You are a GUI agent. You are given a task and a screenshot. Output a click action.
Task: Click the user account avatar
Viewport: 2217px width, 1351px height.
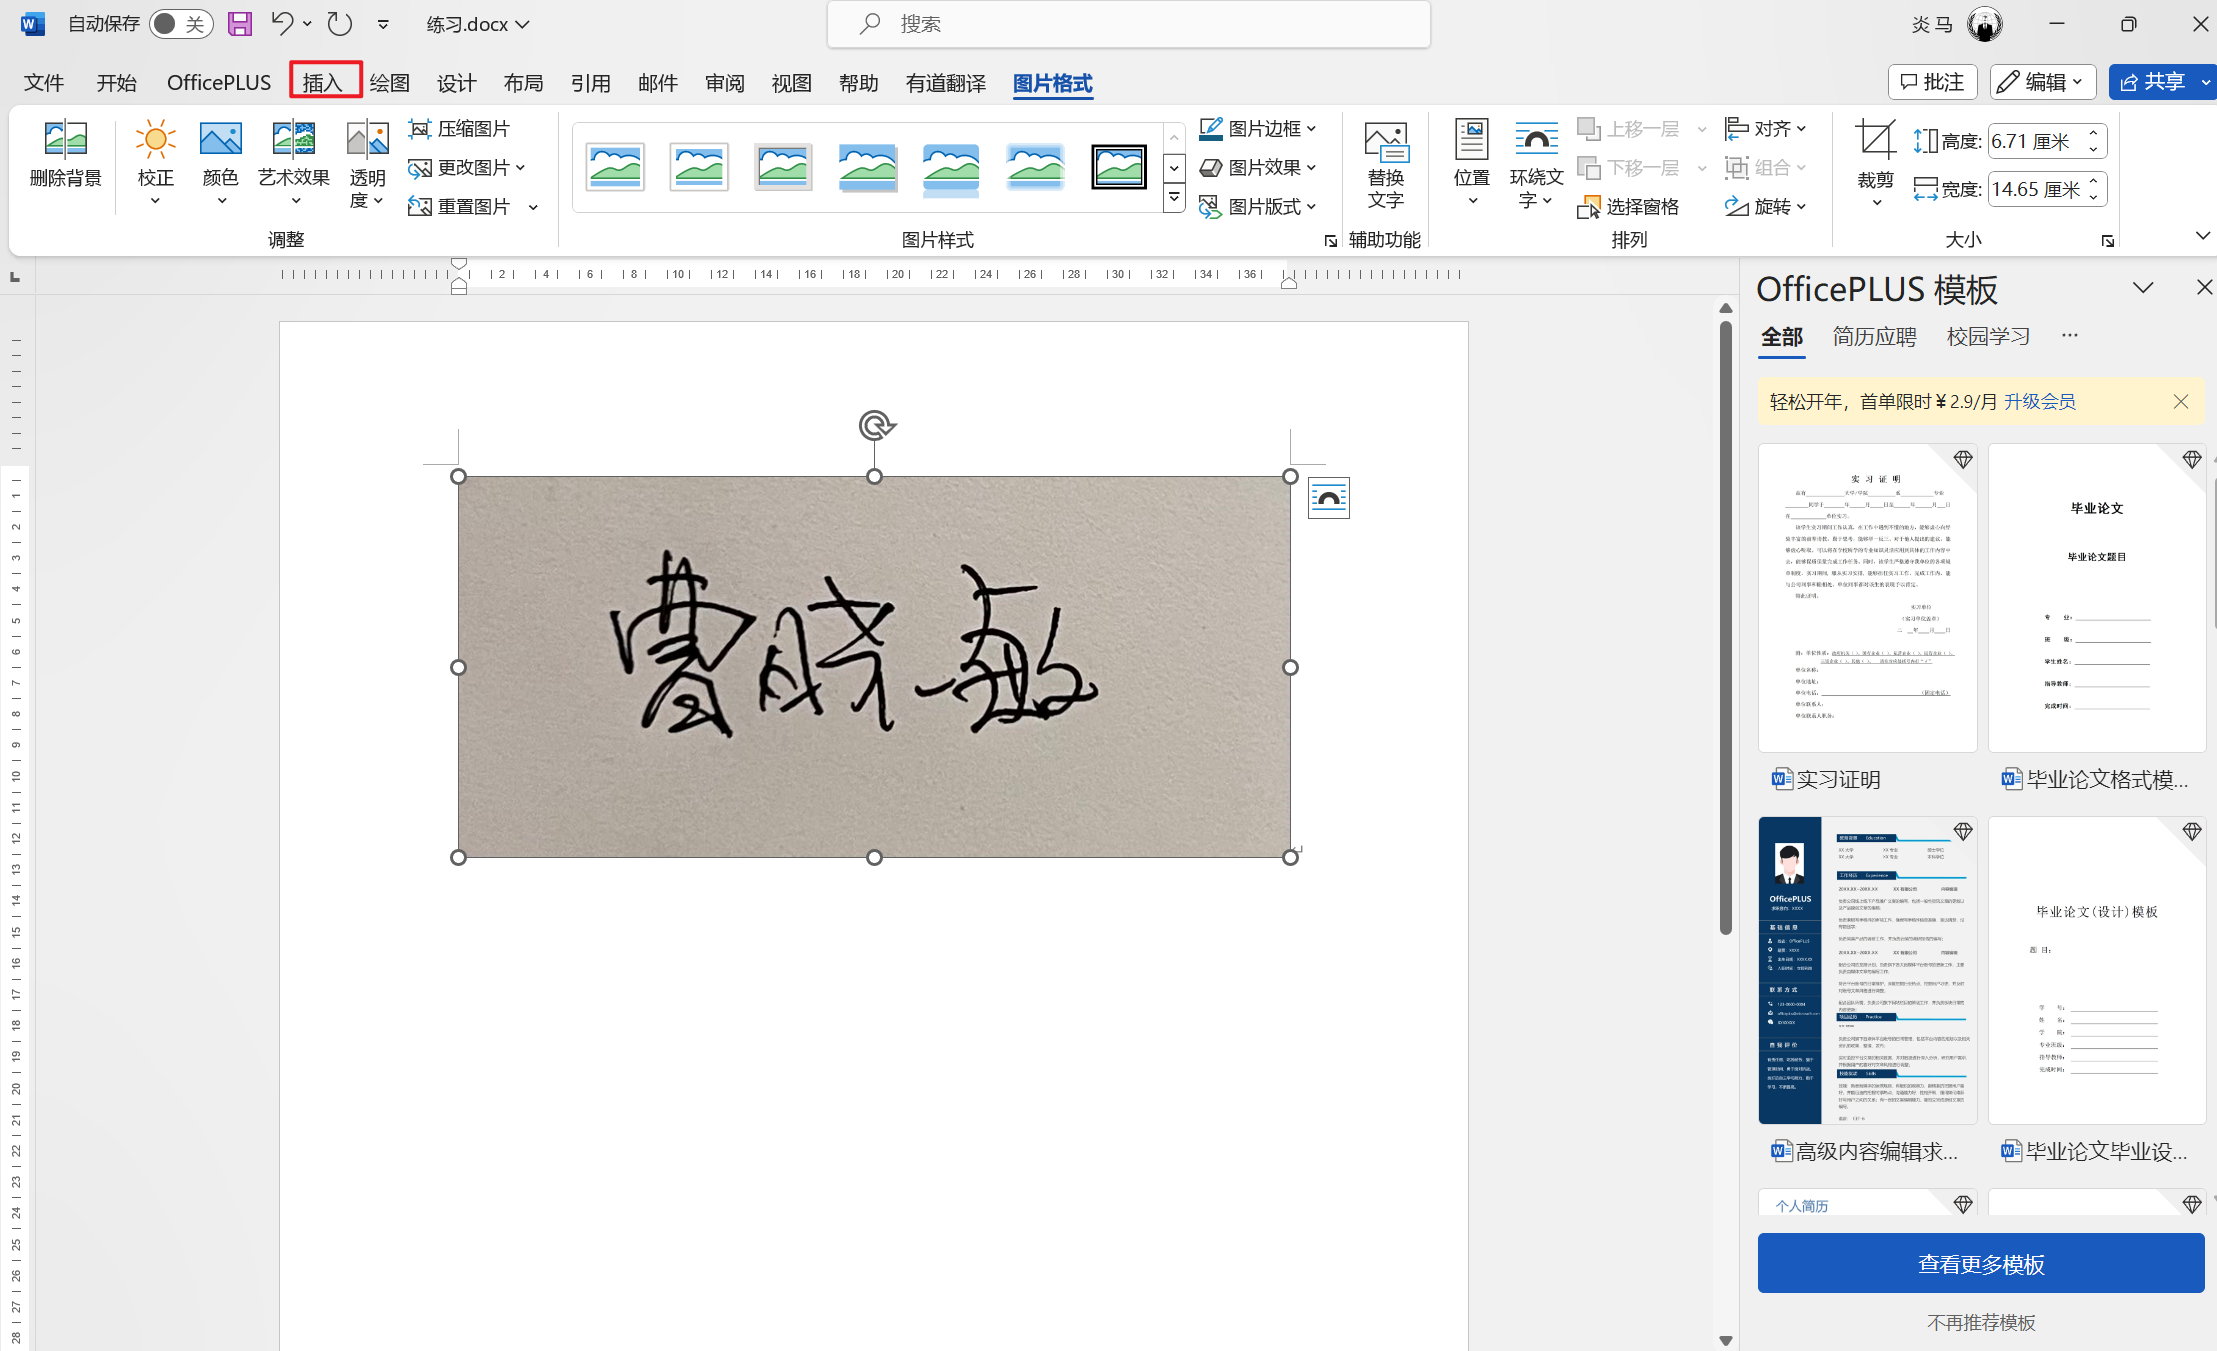[x=1984, y=24]
